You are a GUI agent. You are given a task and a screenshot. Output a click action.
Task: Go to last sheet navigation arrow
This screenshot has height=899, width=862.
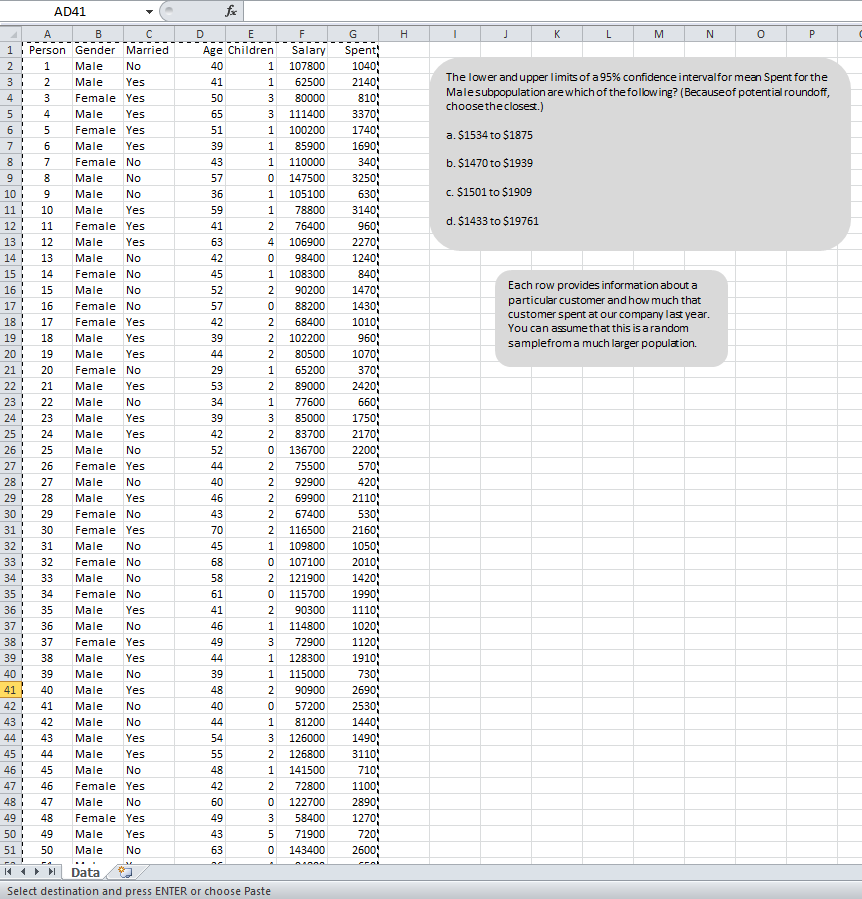(x=52, y=871)
